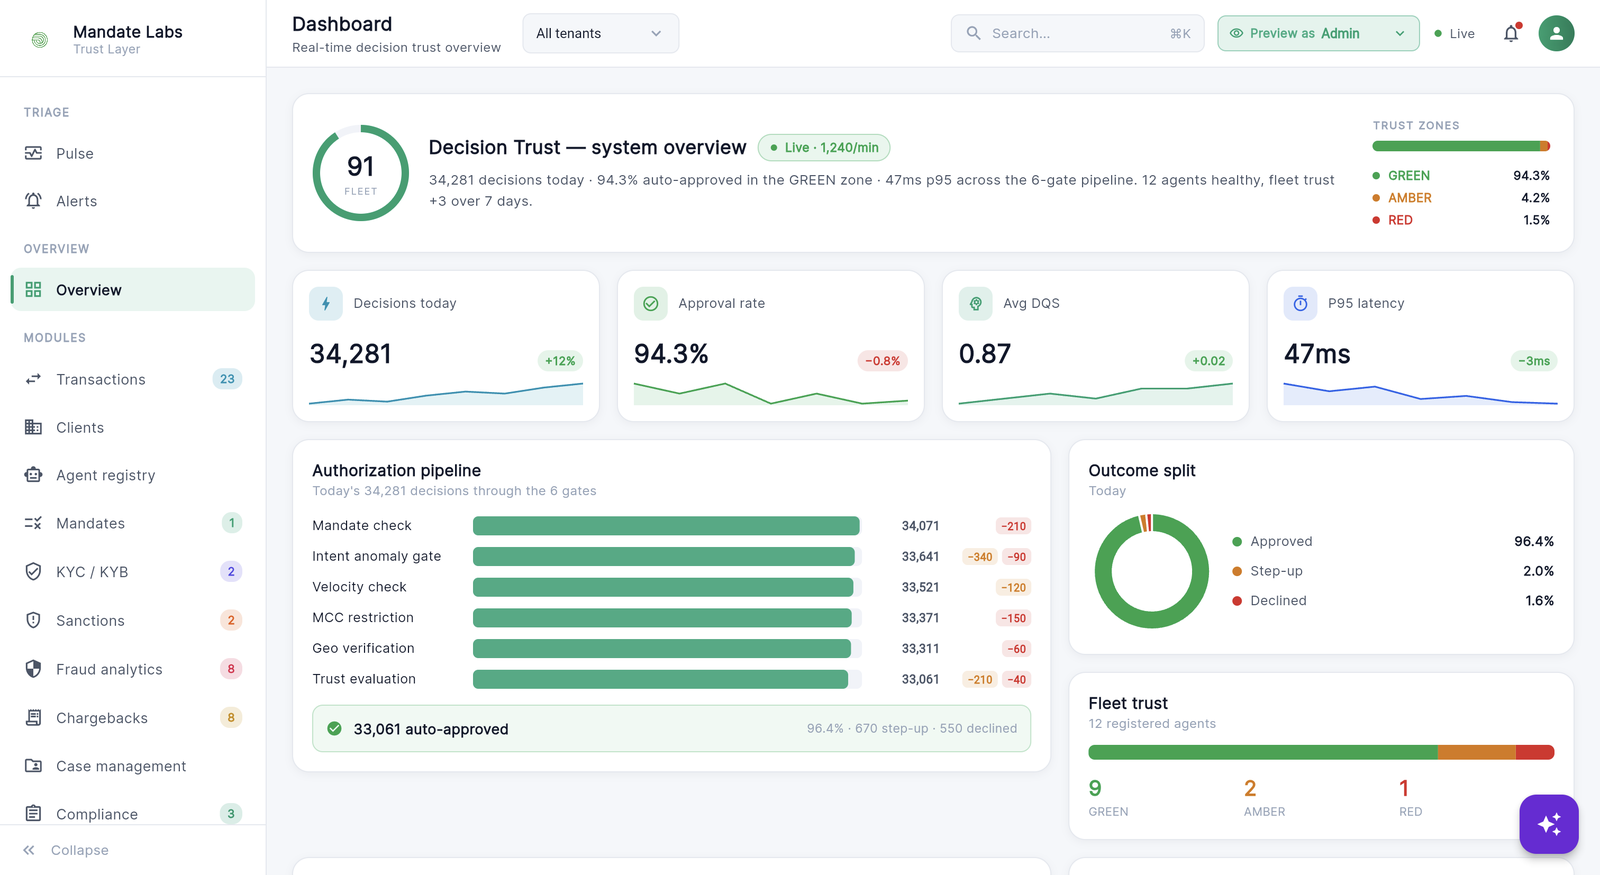Click the Approval rate checkmark icon
The height and width of the screenshot is (875, 1600).
651,304
